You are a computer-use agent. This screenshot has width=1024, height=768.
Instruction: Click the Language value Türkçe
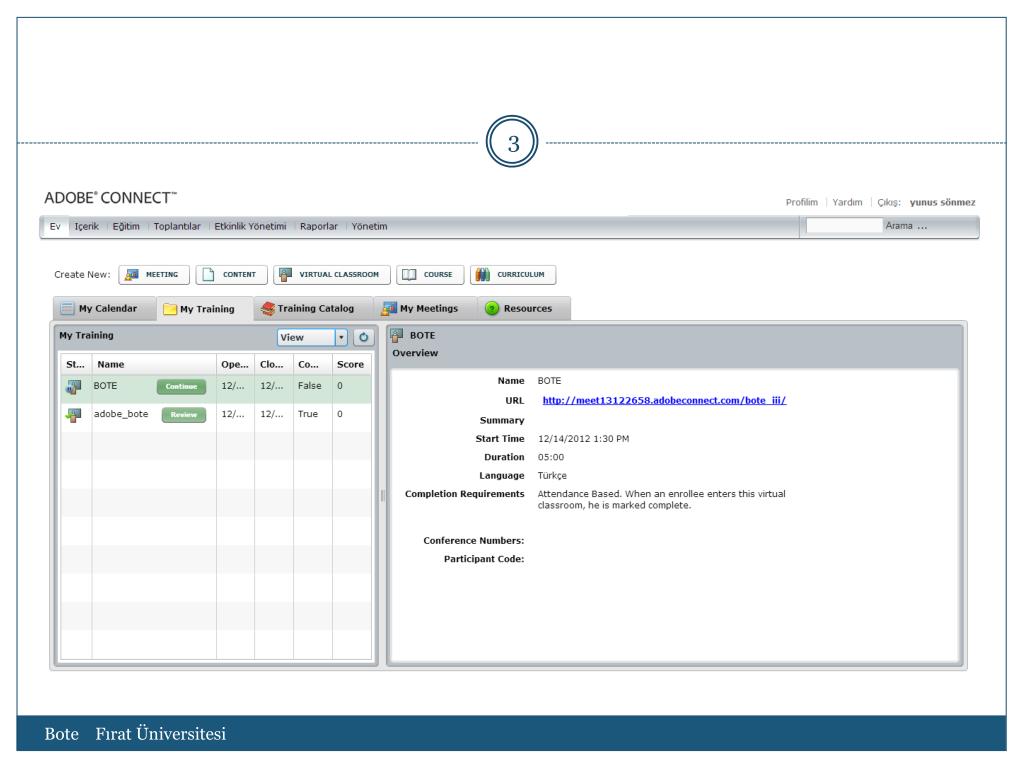pos(552,475)
